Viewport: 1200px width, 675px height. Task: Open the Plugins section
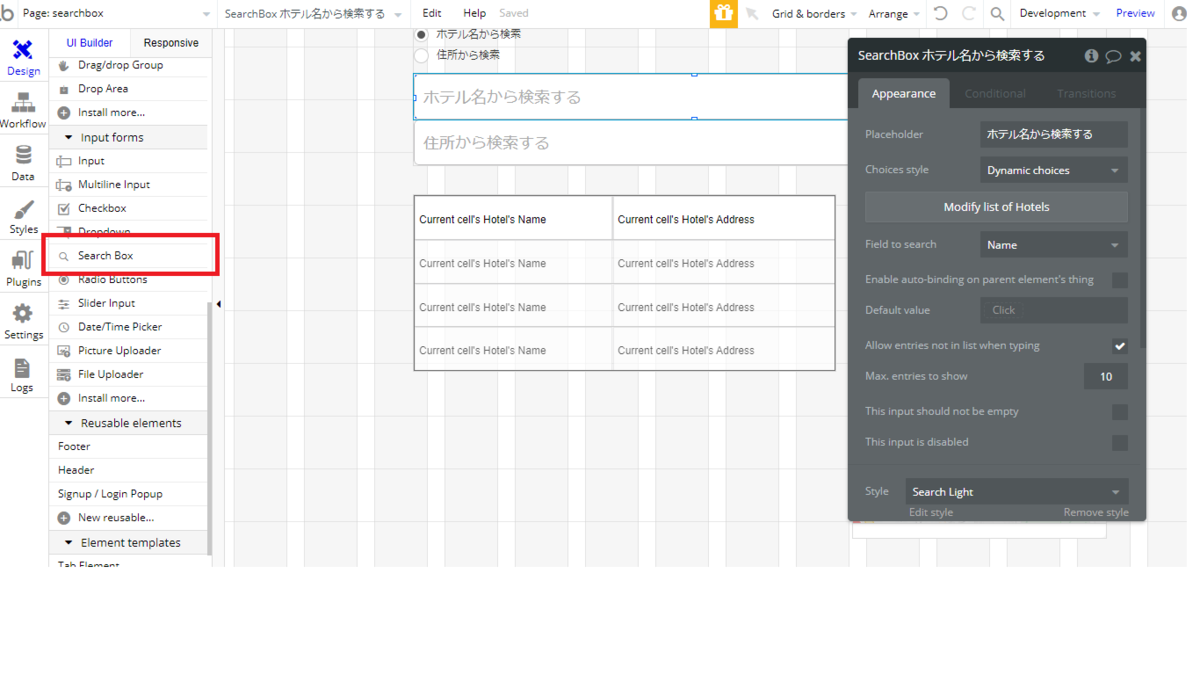(23, 268)
